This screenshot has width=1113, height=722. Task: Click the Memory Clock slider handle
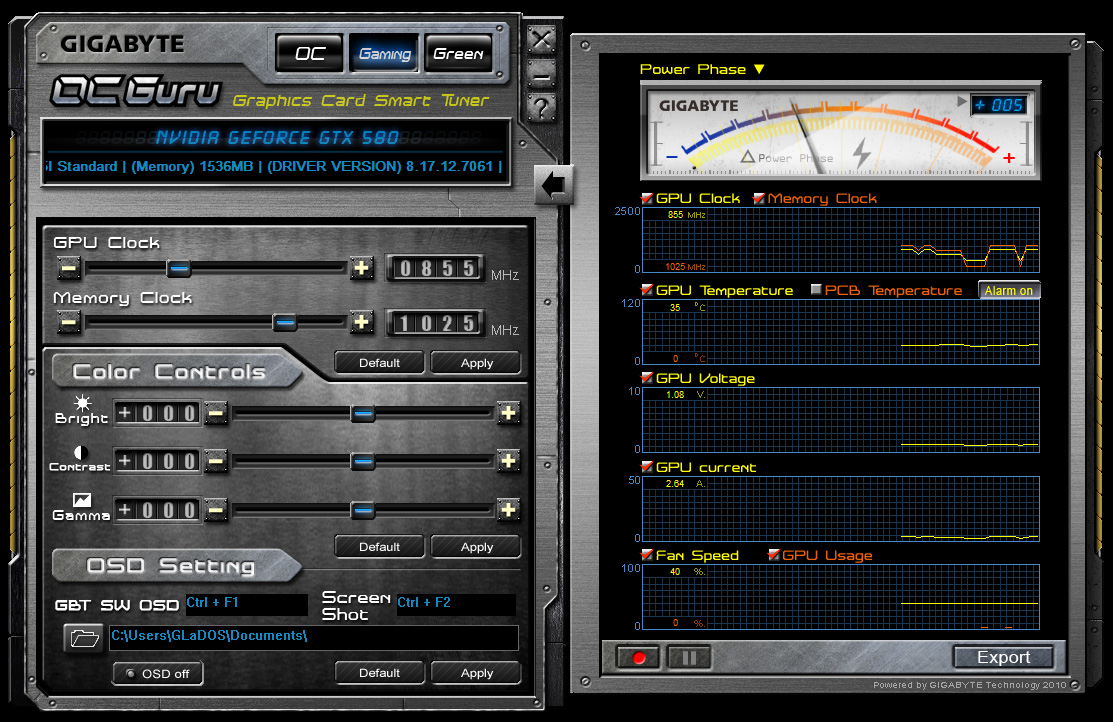(x=285, y=322)
